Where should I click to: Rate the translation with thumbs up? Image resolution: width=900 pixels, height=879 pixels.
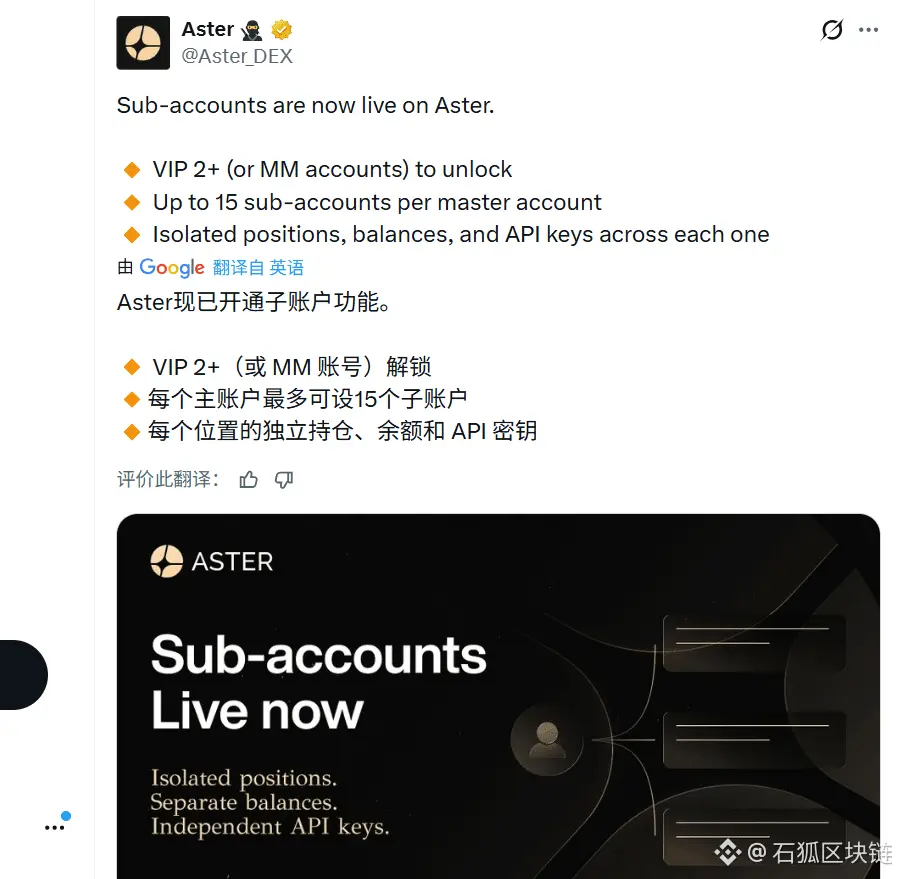point(249,479)
